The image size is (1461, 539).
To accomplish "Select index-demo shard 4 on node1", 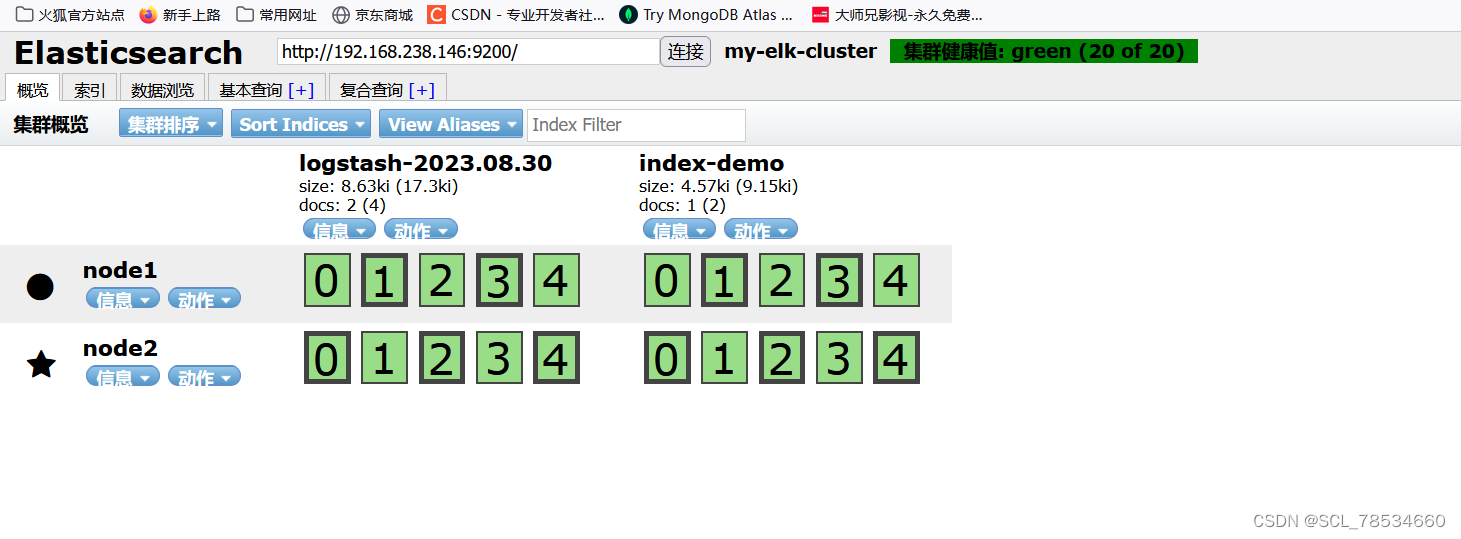I will tap(896, 280).
